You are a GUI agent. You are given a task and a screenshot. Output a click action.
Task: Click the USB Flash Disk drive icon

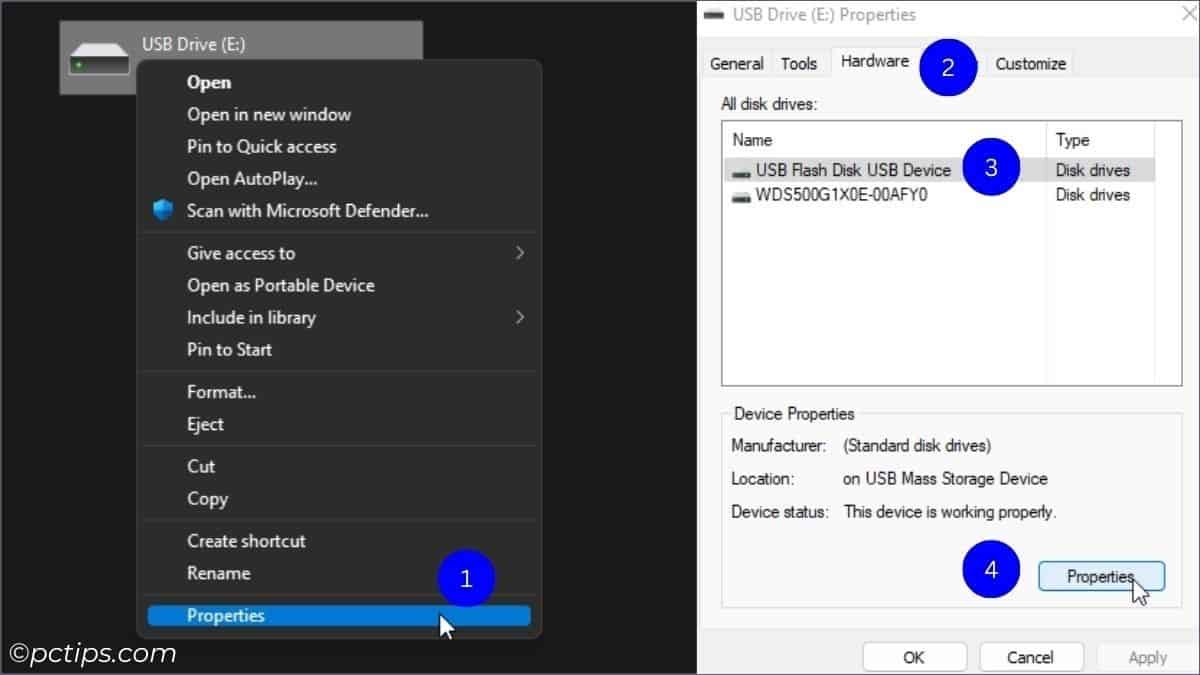tap(741, 172)
